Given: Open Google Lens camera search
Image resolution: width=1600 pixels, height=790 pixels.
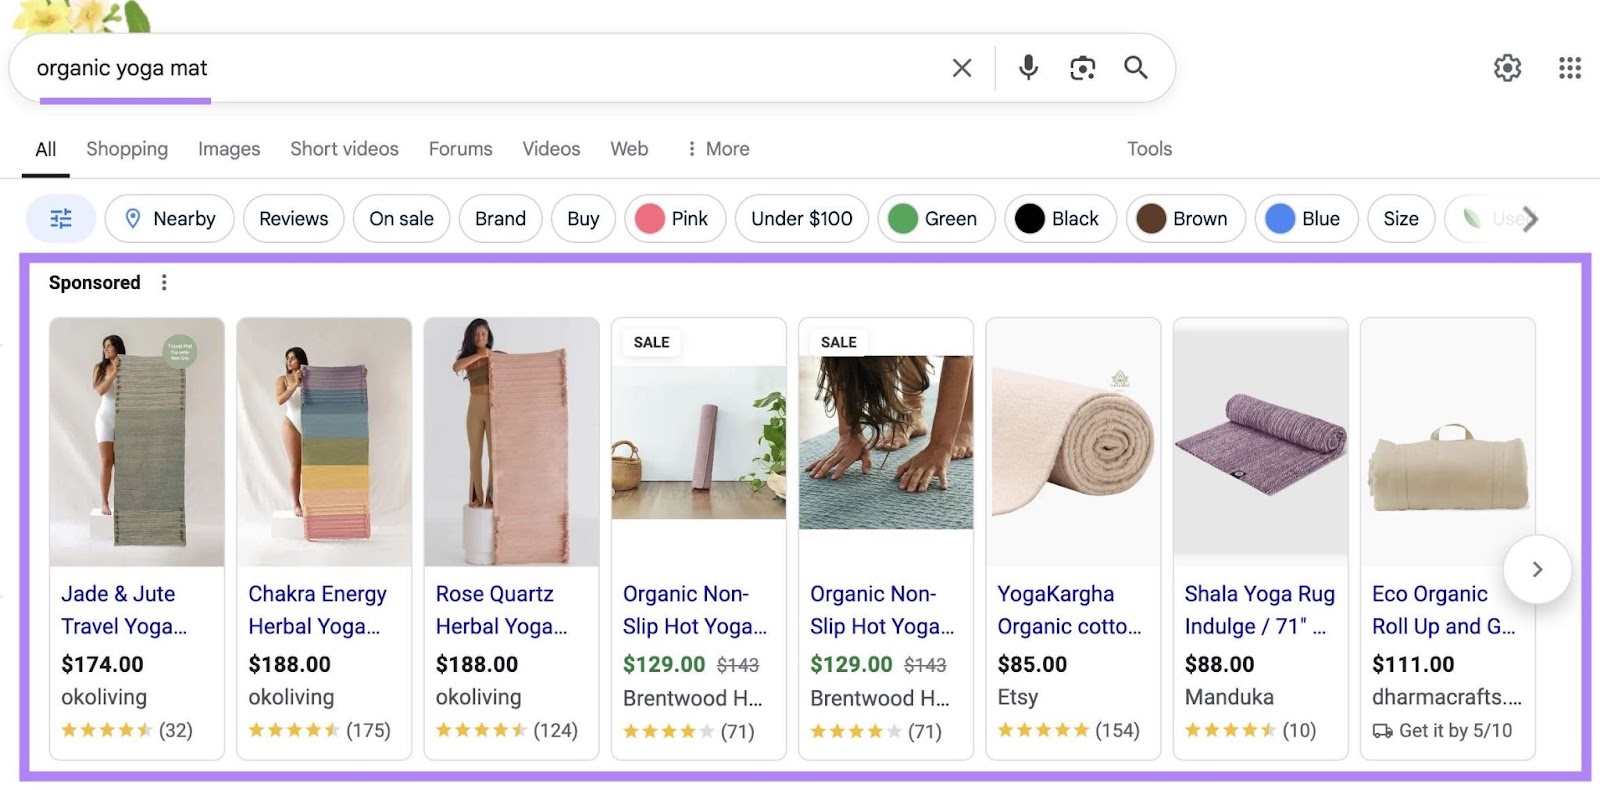Looking at the screenshot, I should [1081, 67].
